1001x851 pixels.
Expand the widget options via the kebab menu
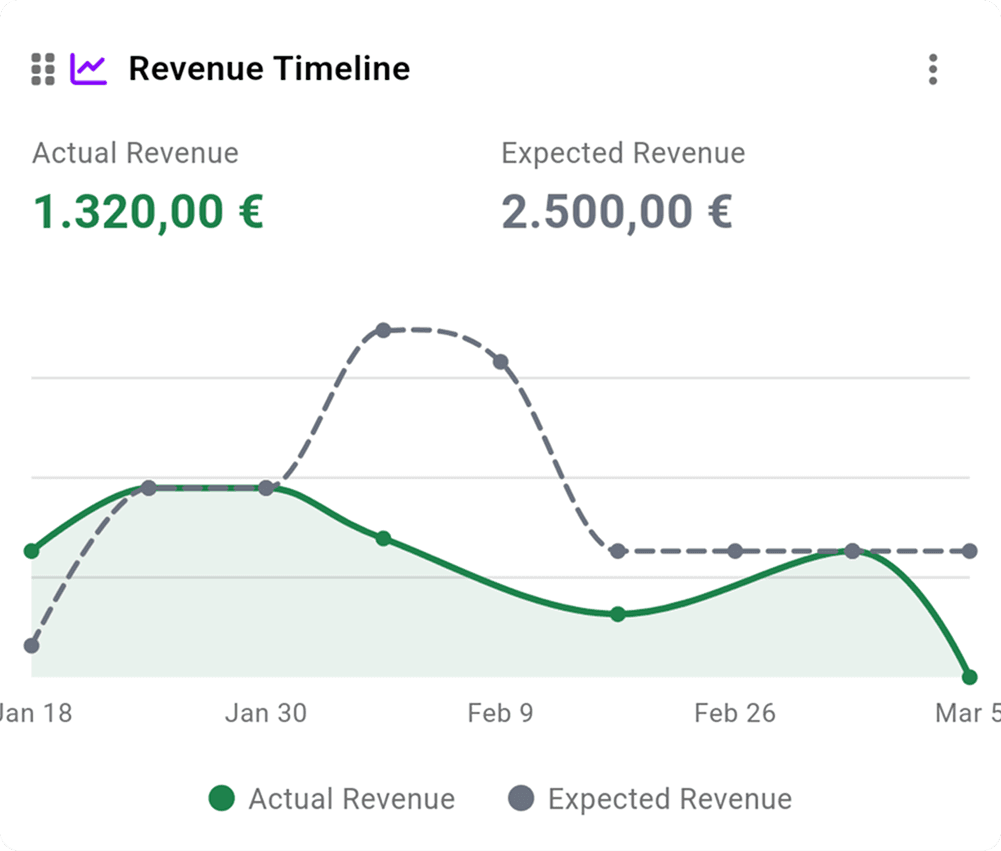[933, 70]
